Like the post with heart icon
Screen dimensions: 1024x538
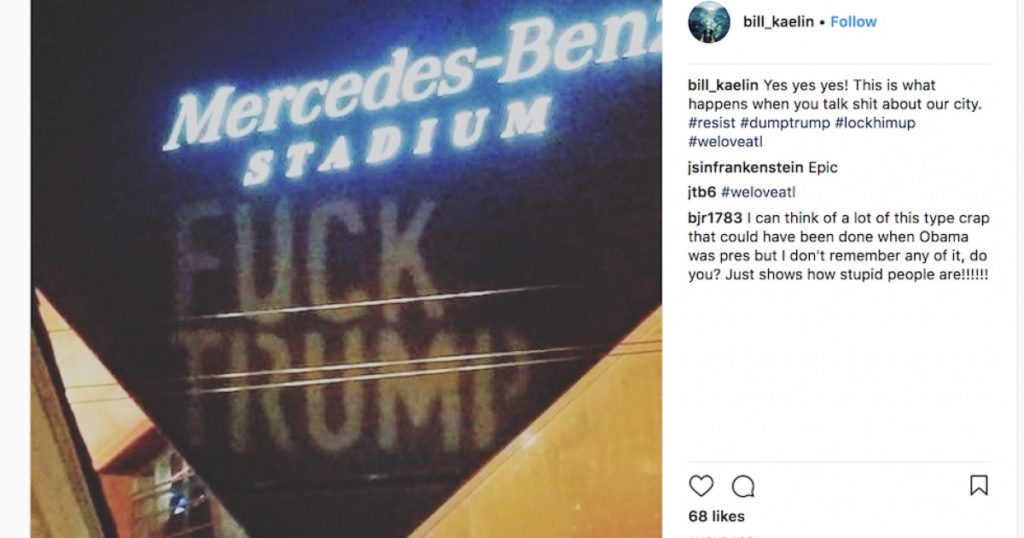(x=701, y=486)
